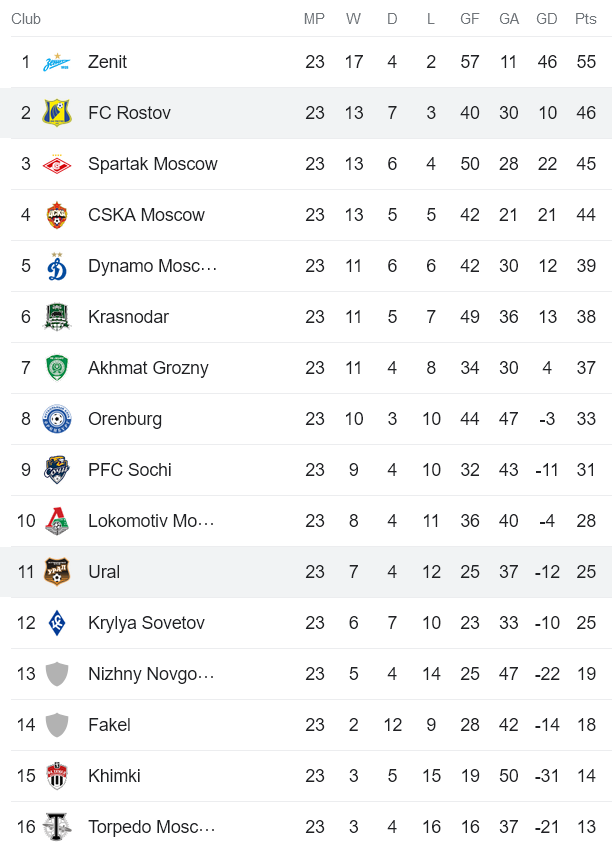Click the Akhmat Grozny logo
Image resolution: width=612 pixels, height=856 pixels.
point(57,368)
